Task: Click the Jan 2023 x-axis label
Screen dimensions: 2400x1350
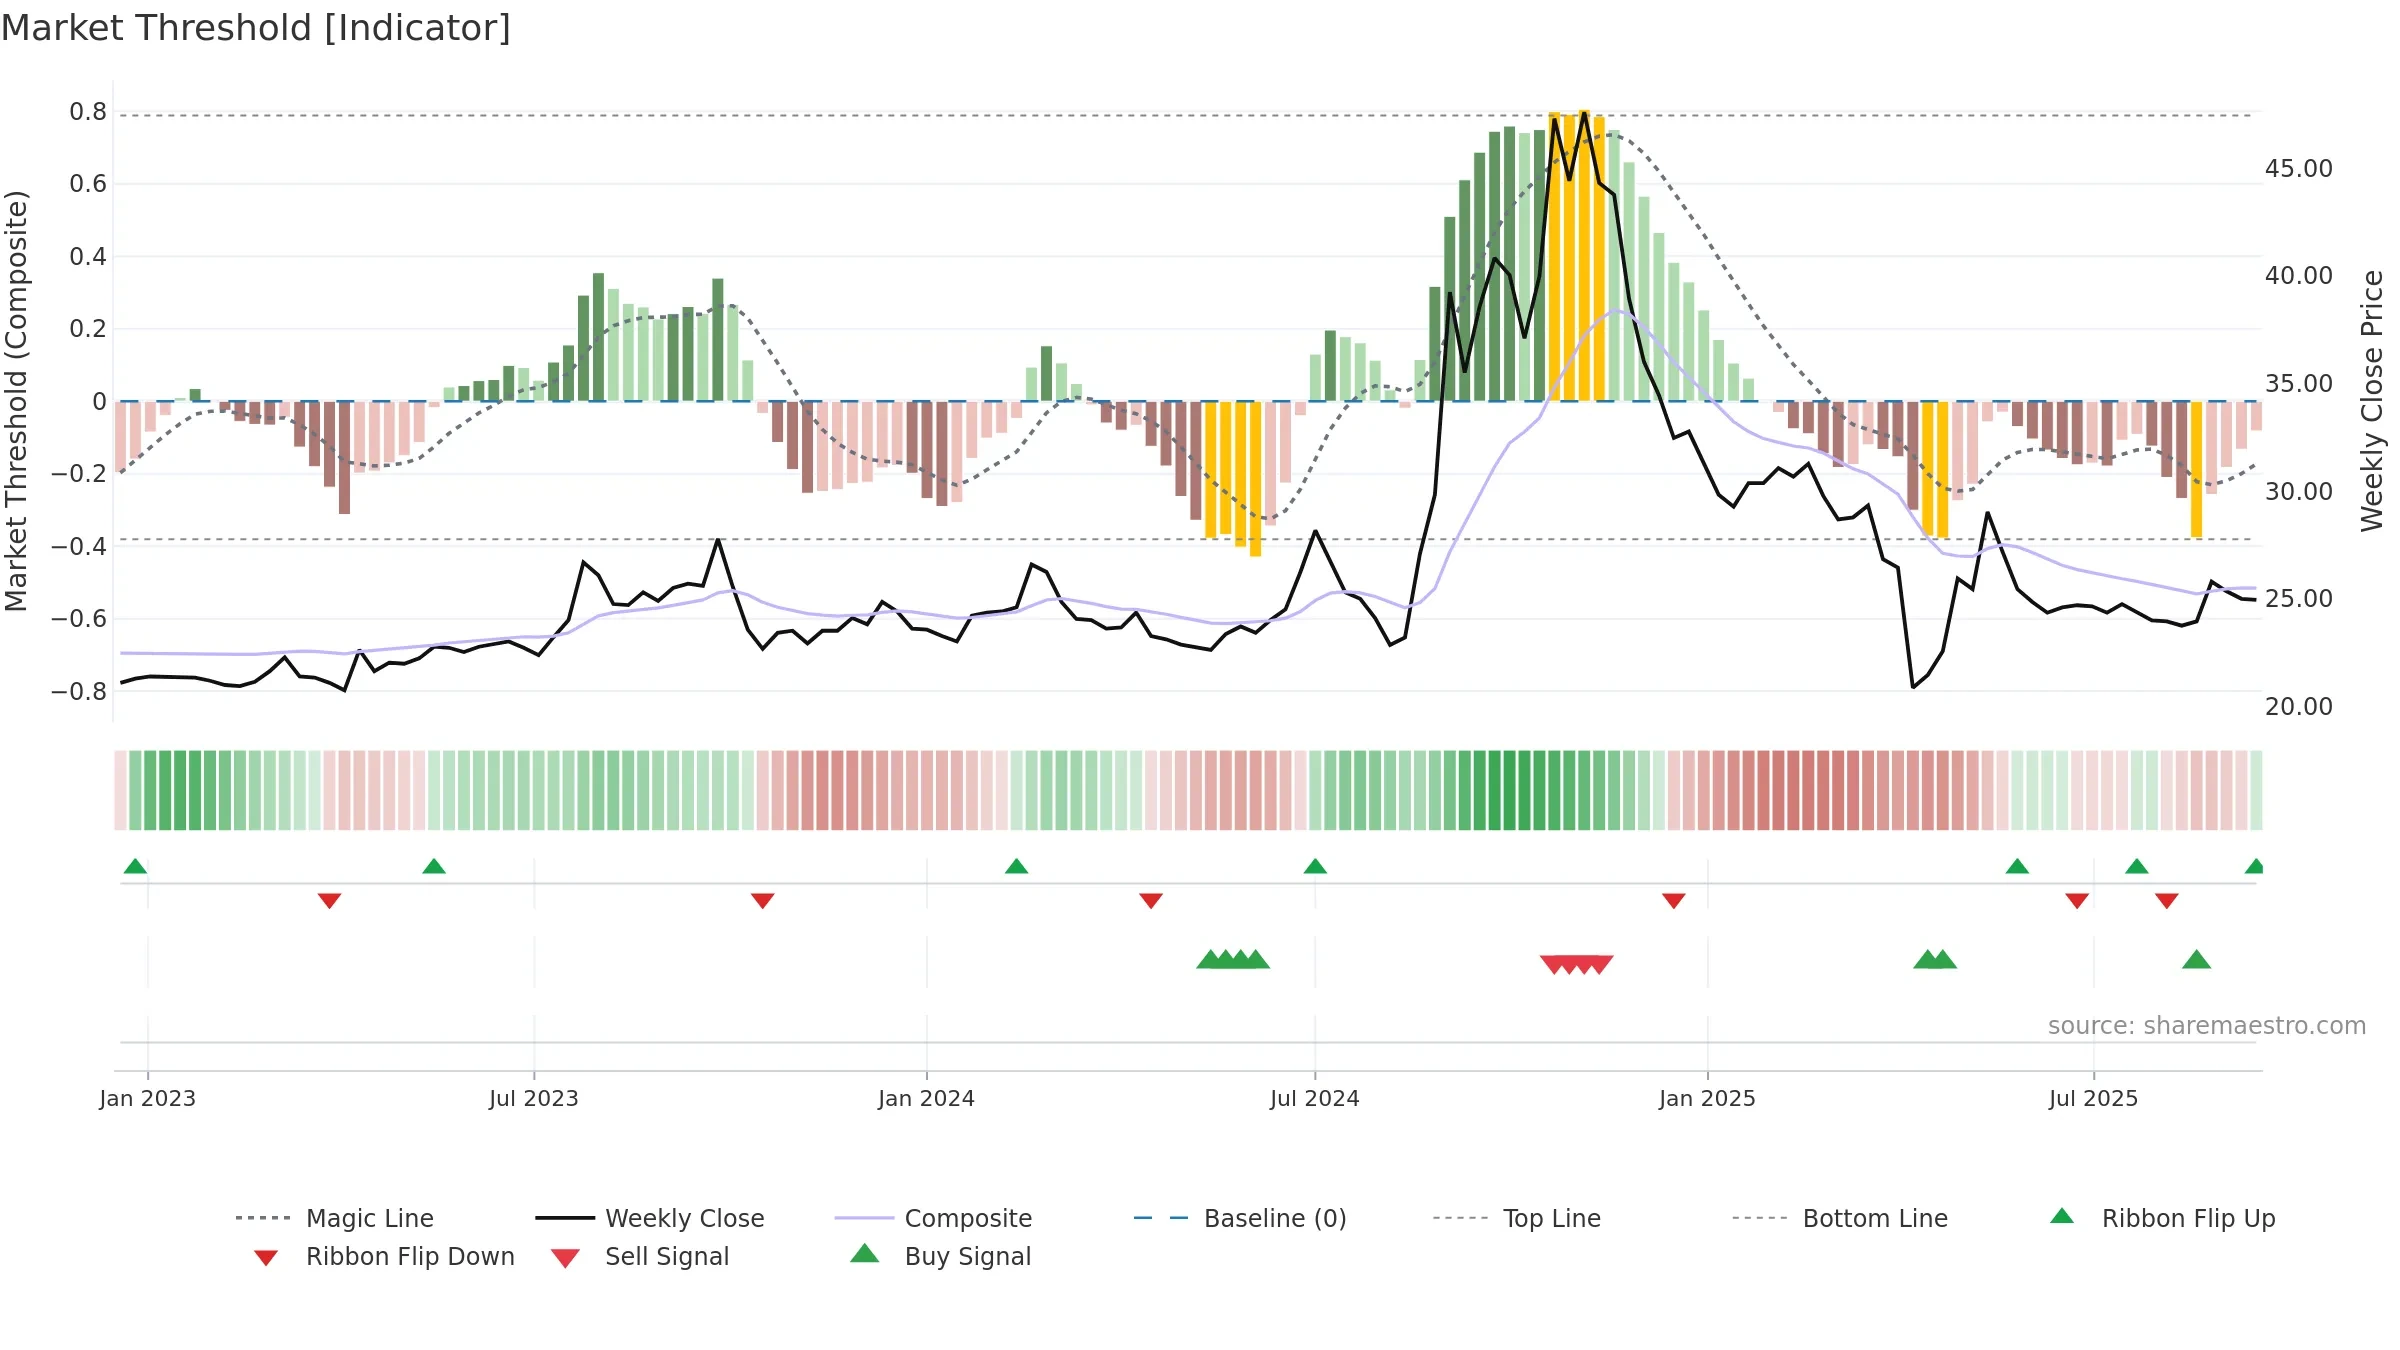Action: [148, 1098]
